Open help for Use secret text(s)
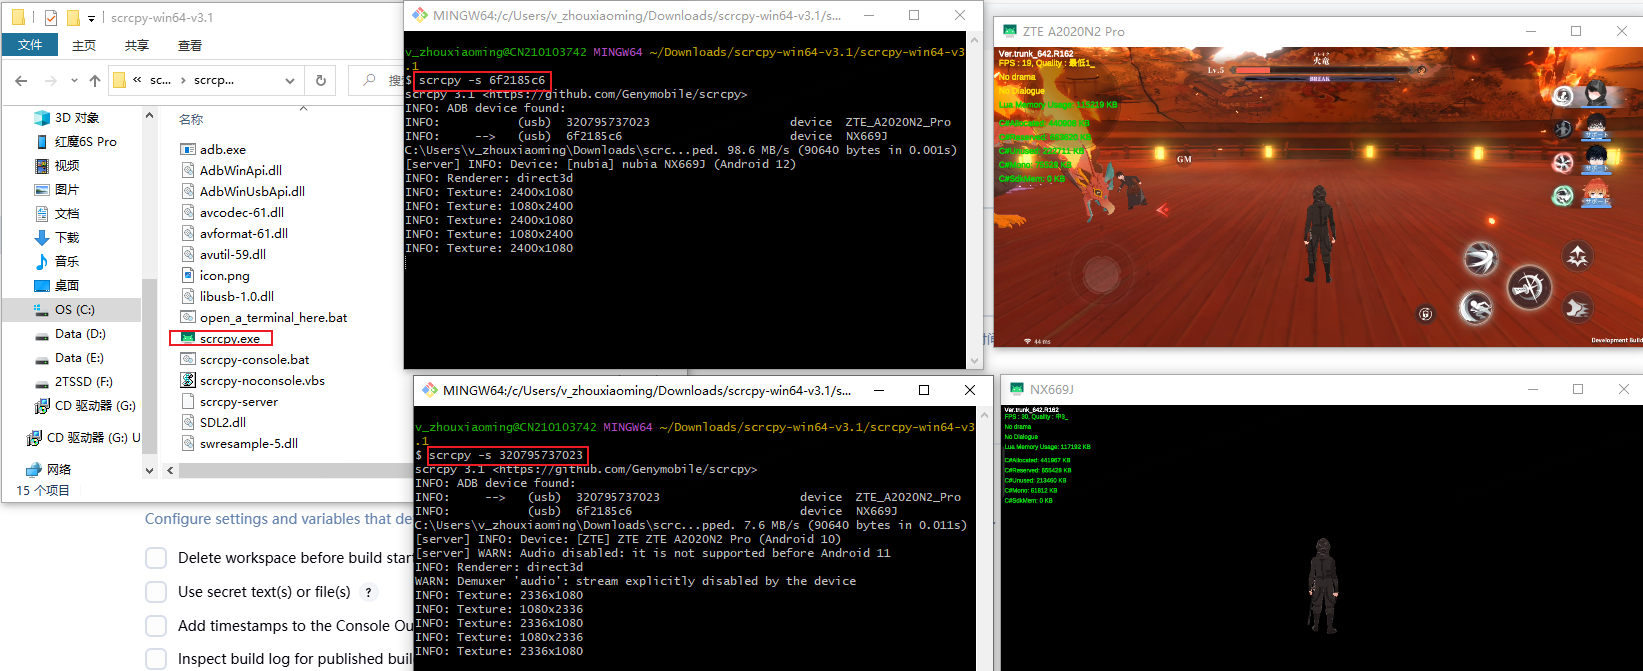1643x671 pixels. click(368, 592)
